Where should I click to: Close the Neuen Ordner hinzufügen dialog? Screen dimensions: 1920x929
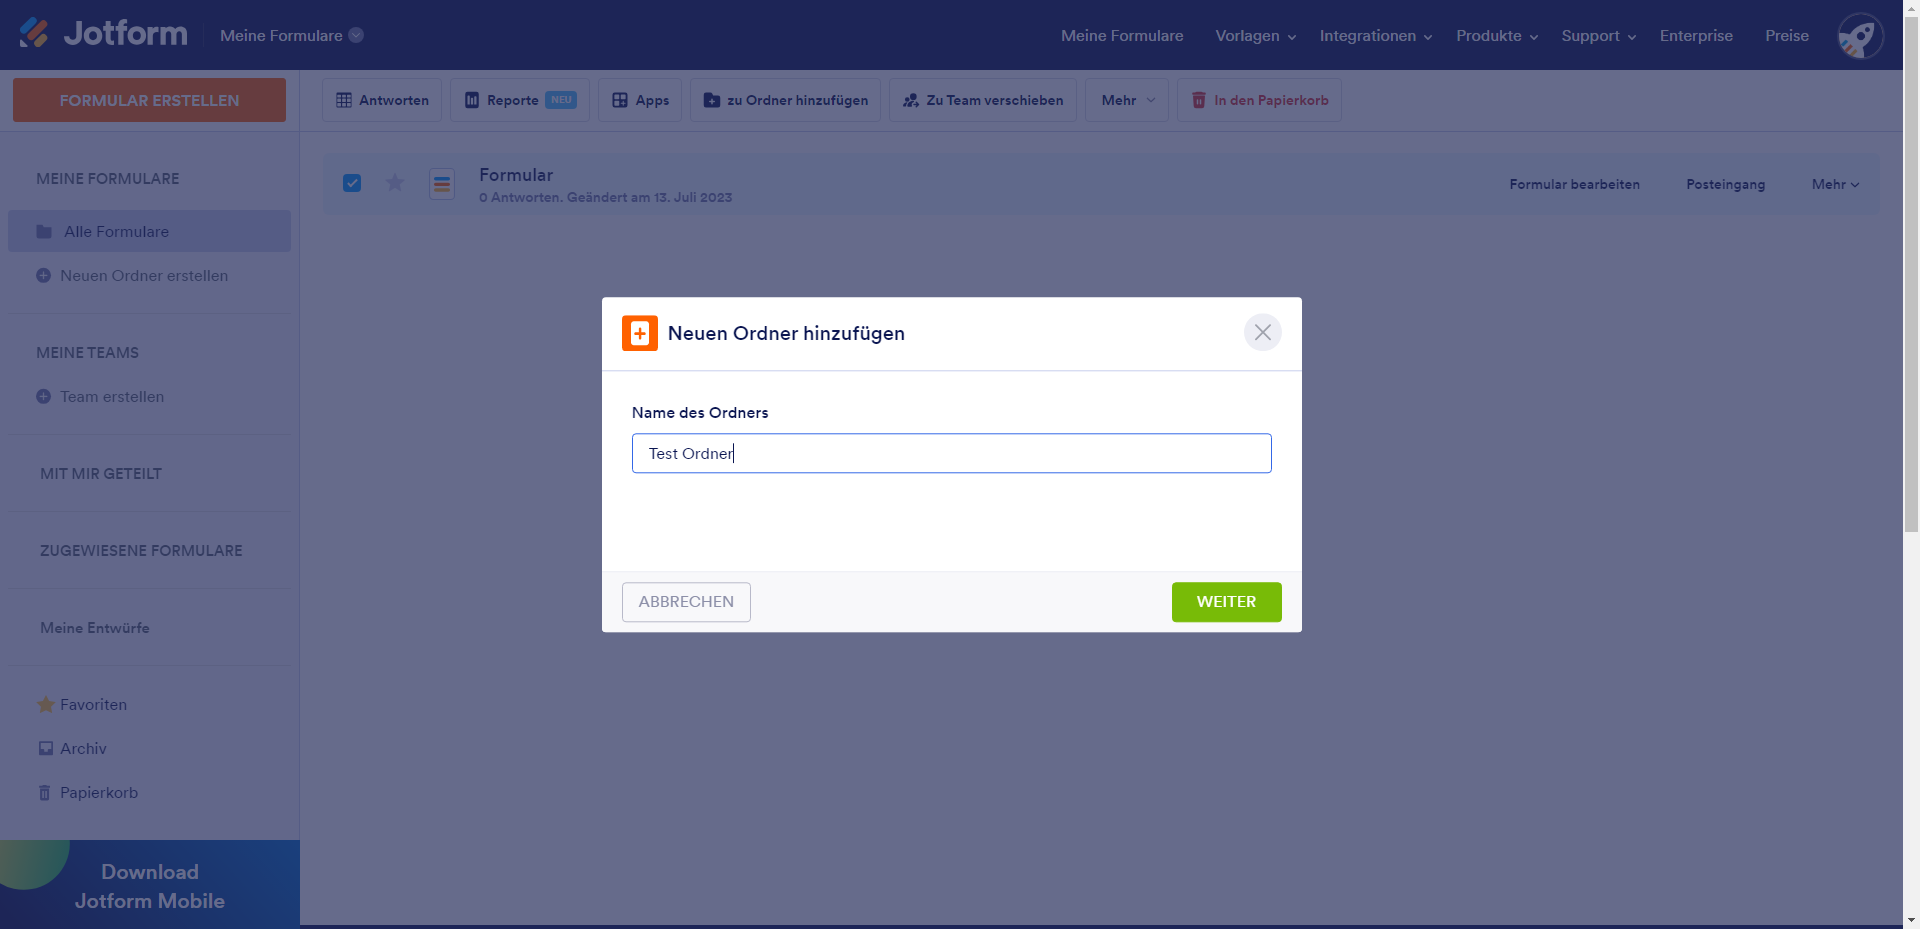(x=1263, y=332)
